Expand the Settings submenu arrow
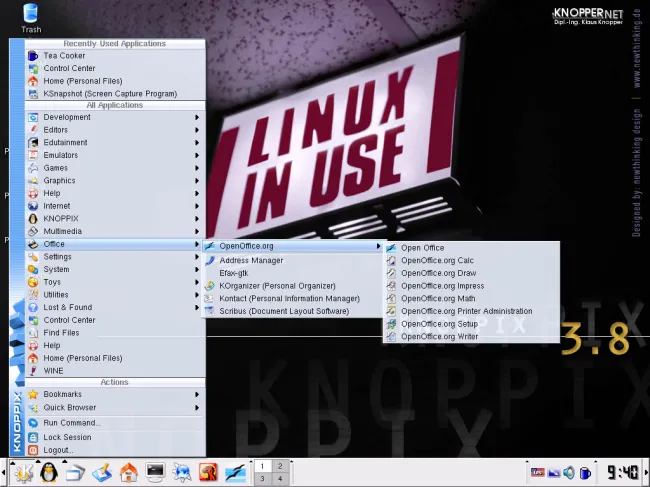 pyautogui.click(x=197, y=257)
